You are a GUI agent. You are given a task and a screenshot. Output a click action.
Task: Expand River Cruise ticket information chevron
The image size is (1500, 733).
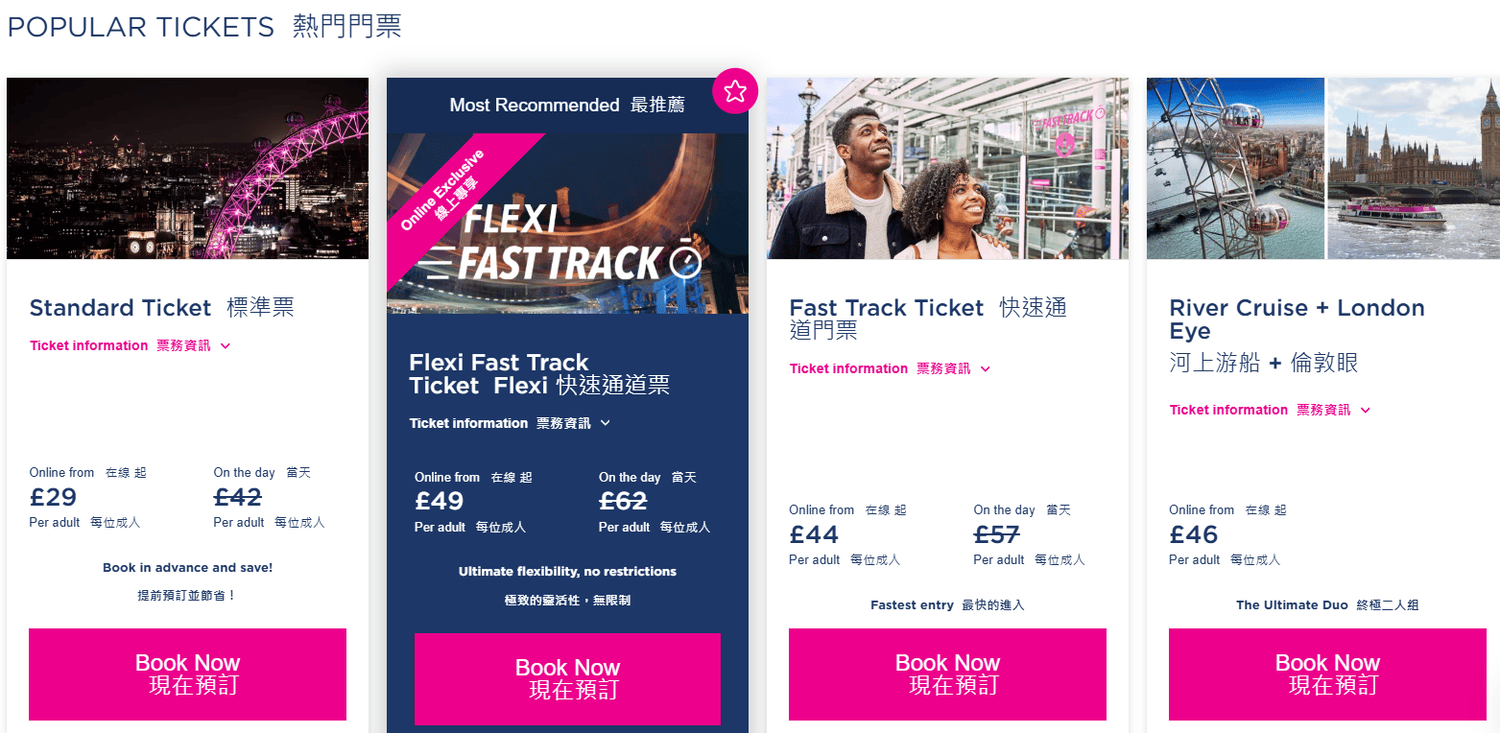(1365, 410)
